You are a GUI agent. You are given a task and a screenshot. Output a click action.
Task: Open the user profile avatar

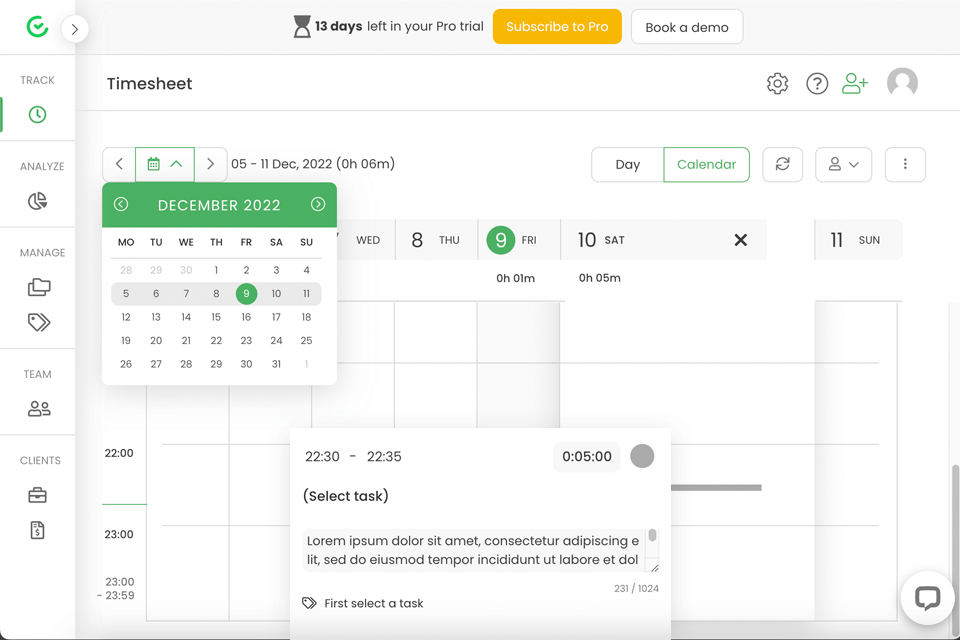tap(902, 83)
